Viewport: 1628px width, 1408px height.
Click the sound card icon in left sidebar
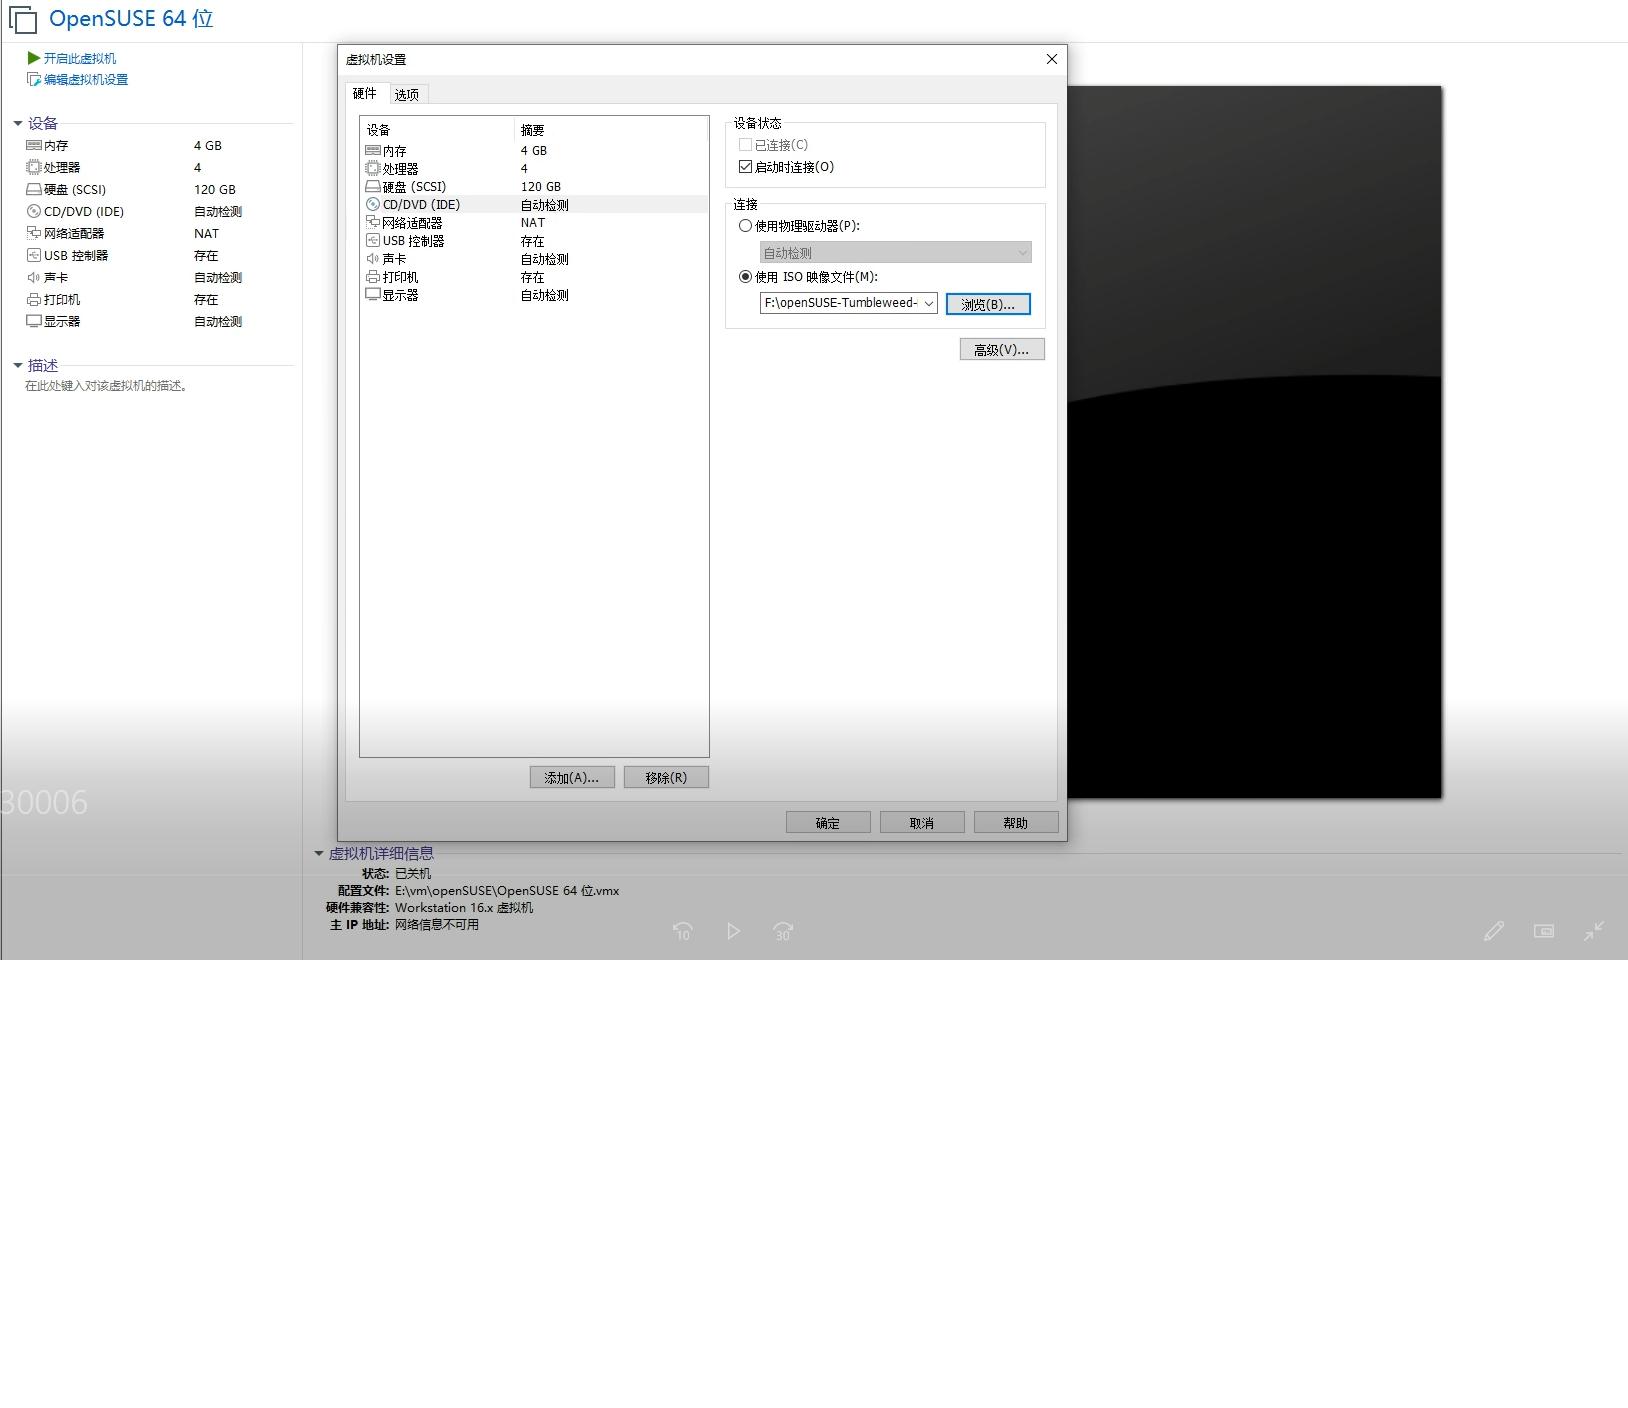34,277
